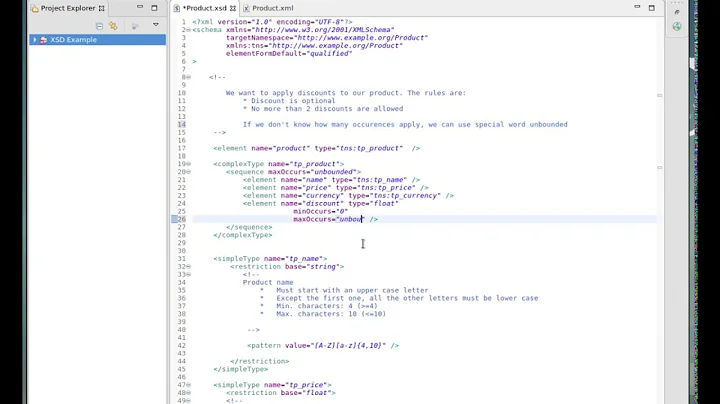Close the Project Explorer tab via its X icon
Screen dimensions: 720x404
pos(102,8)
